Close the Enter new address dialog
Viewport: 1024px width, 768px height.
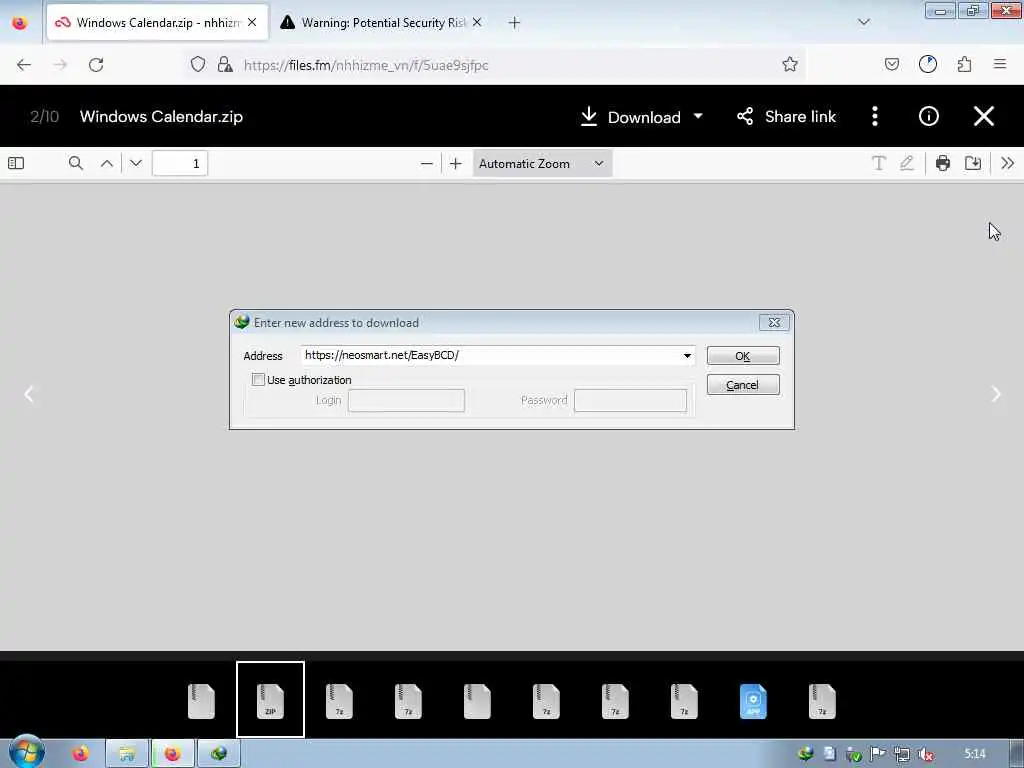tap(774, 322)
